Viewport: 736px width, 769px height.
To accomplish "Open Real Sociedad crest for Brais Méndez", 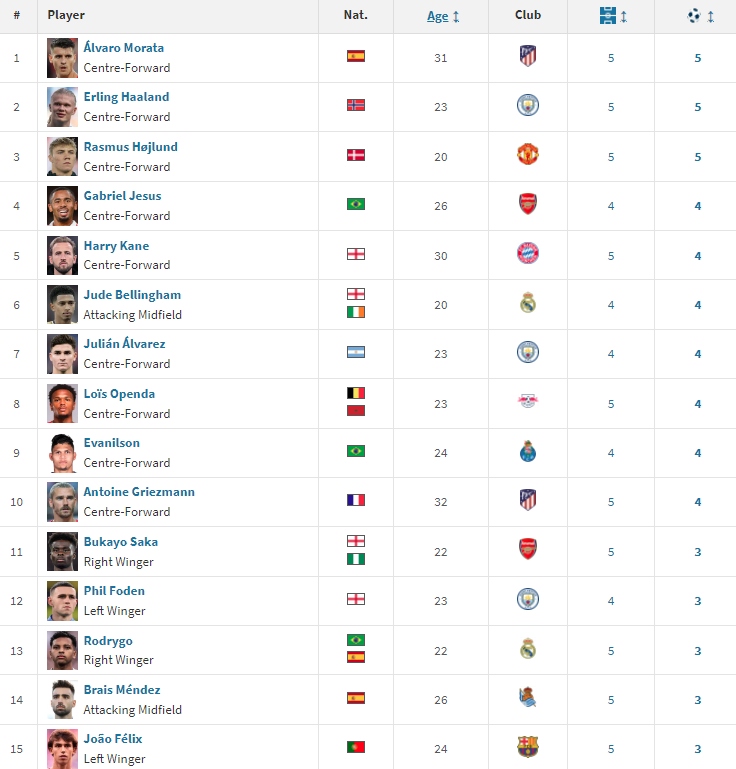I will tap(528, 697).
